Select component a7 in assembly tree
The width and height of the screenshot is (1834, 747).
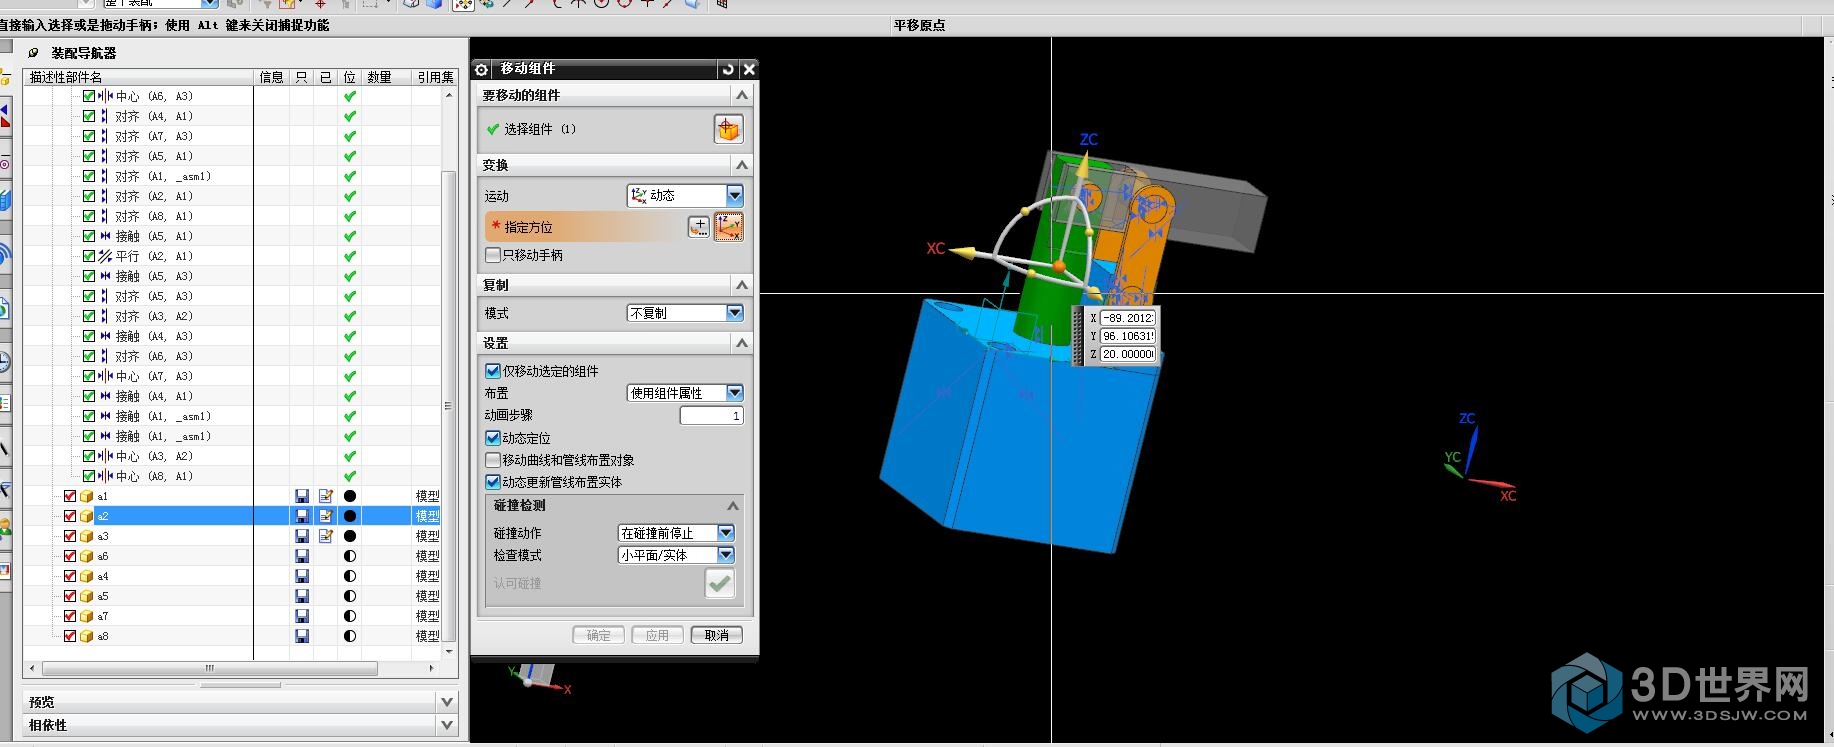point(103,616)
